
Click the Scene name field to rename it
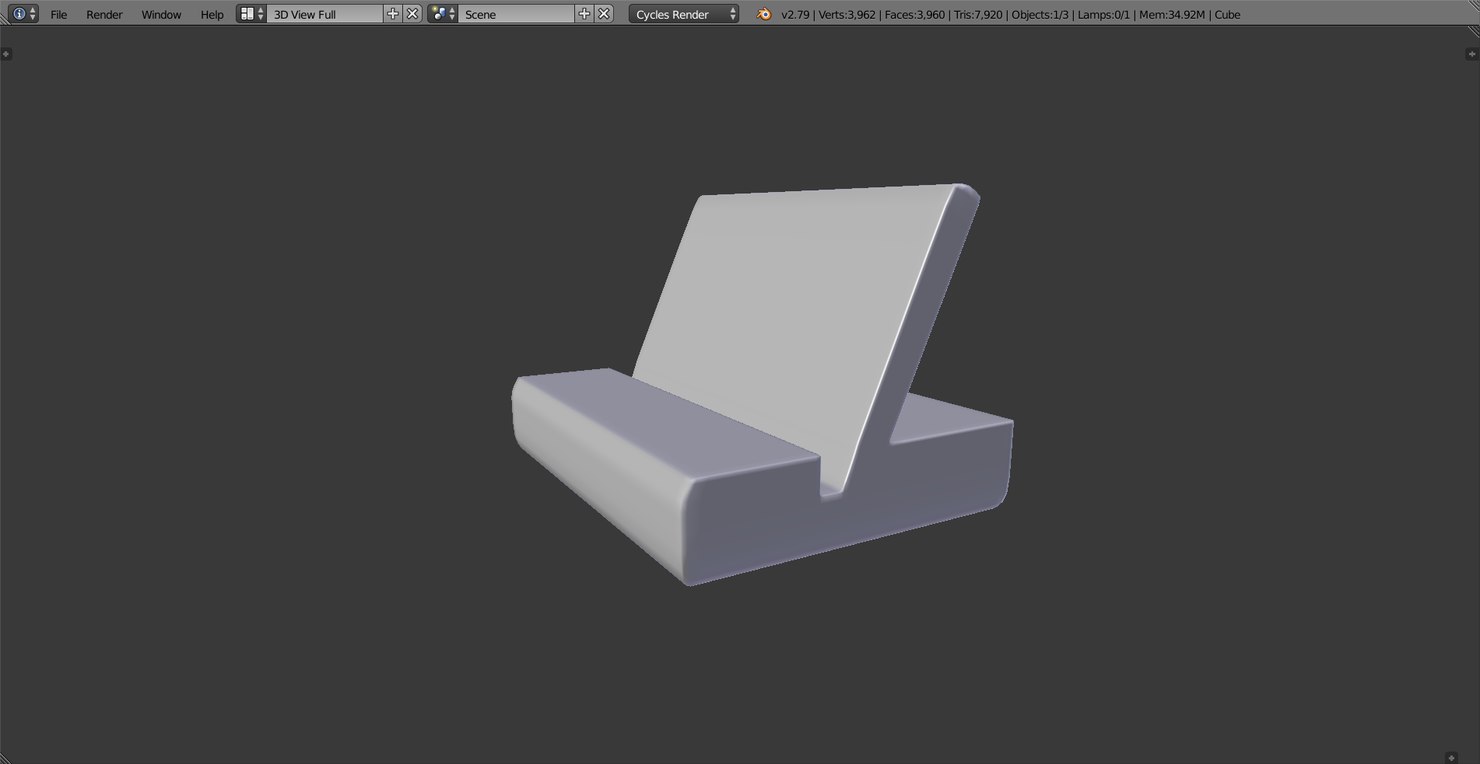coord(515,14)
